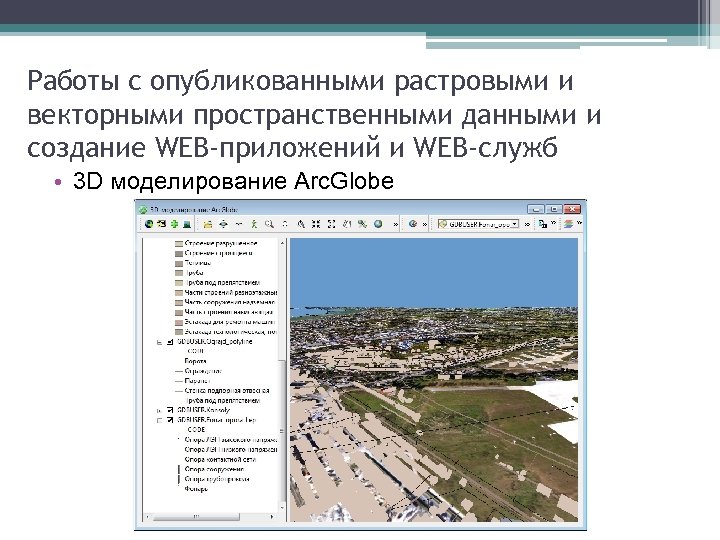Click the horizontal scrollbar thumb in contents panel

point(196,517)
